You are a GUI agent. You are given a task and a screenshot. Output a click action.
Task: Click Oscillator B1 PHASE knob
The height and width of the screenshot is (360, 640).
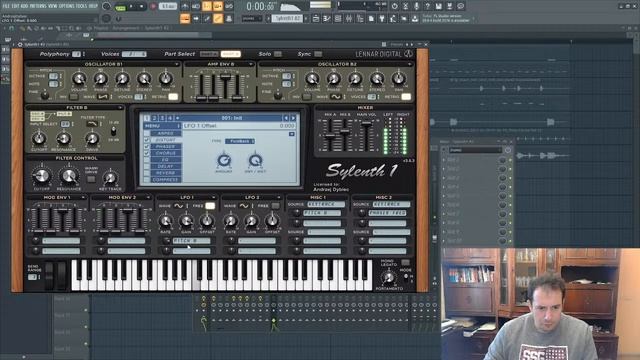pos(101,78)
